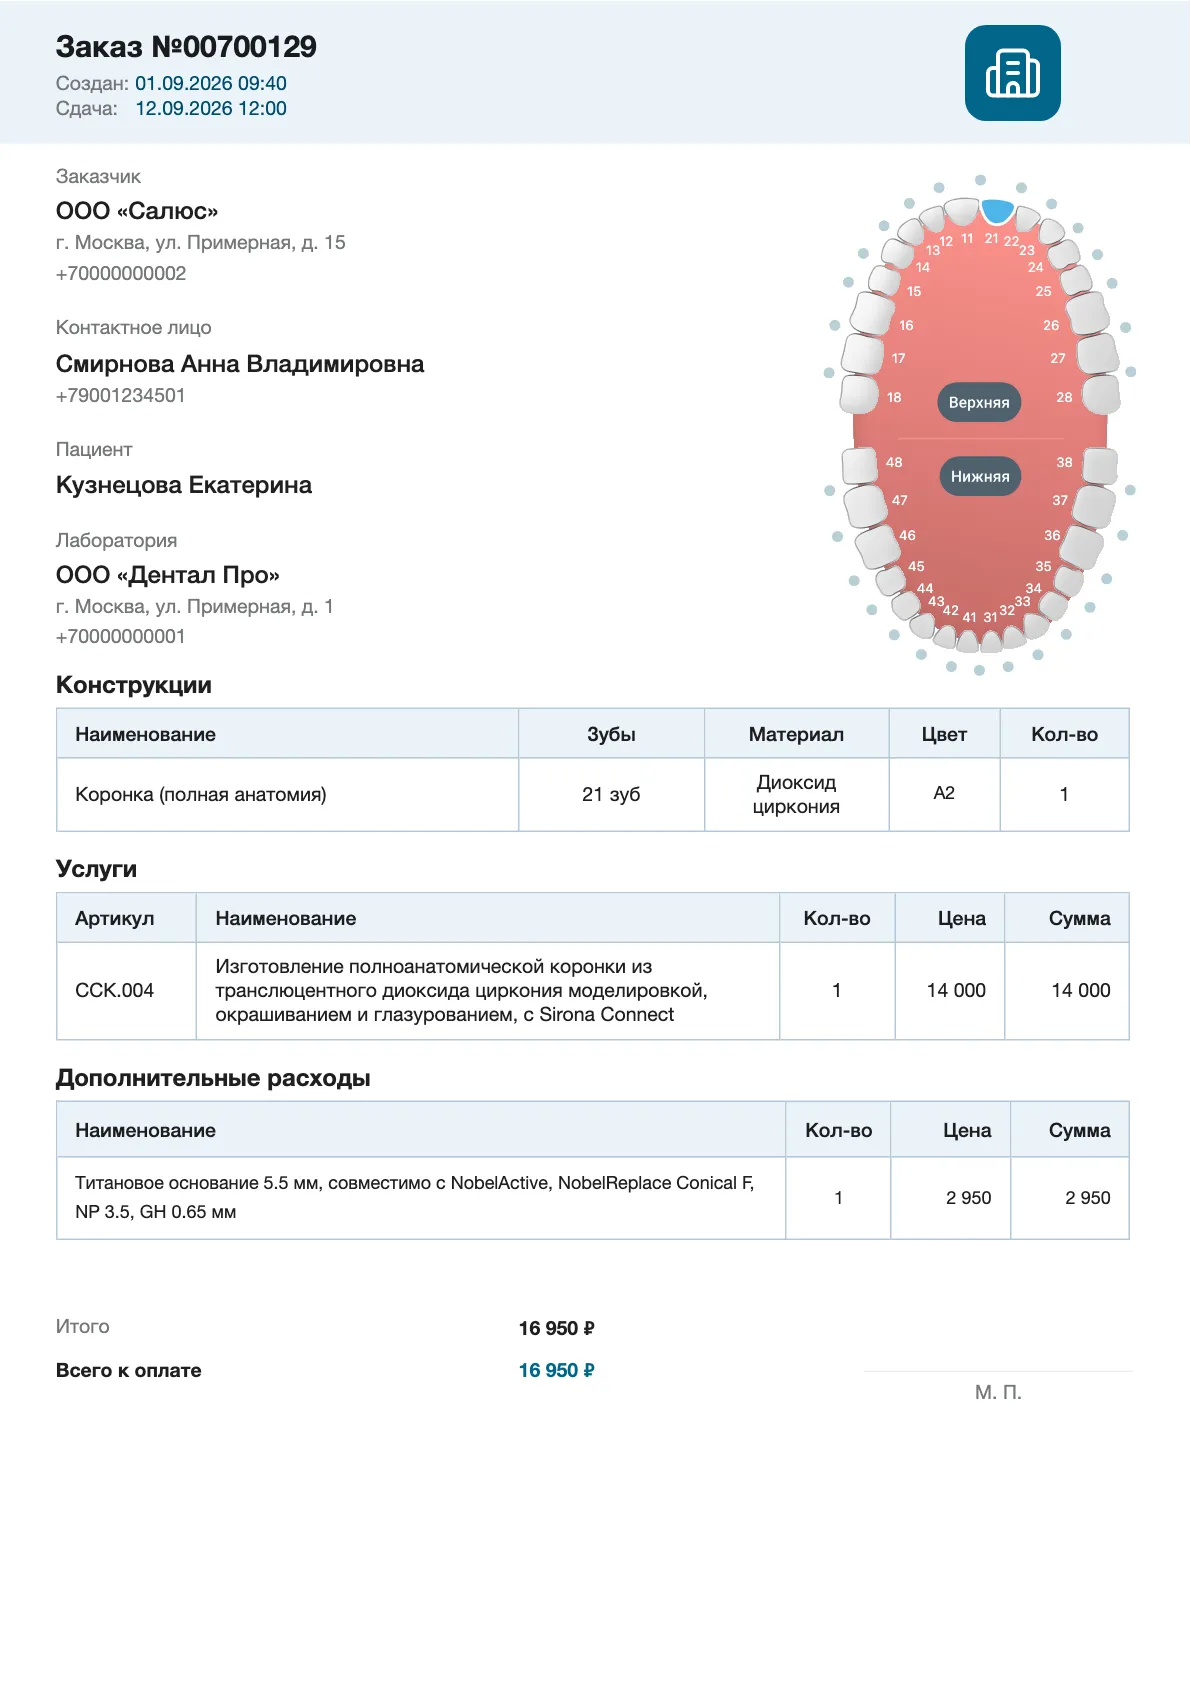Select tooth number 26 on the chart

[x=1087, y=313]
